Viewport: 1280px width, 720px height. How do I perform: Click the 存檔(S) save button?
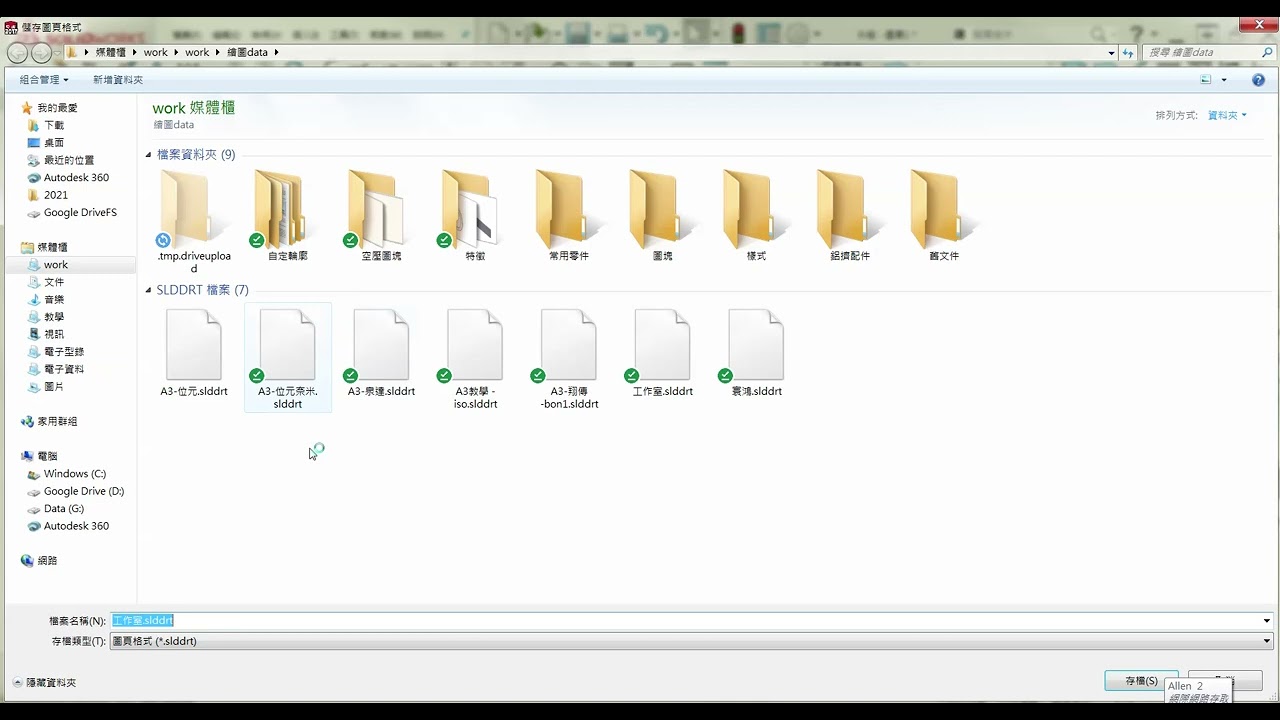(1141, 681)
